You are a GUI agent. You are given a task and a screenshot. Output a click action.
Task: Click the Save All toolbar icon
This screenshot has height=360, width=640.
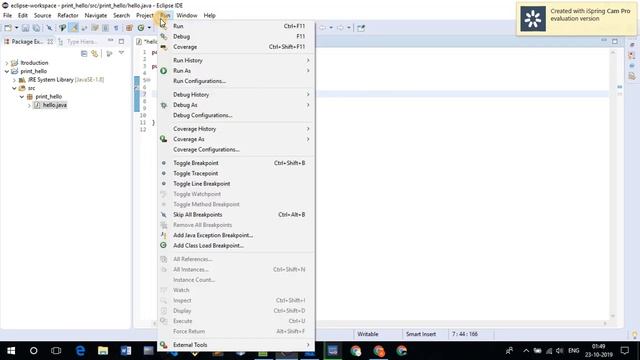click(x=36, y=28)
